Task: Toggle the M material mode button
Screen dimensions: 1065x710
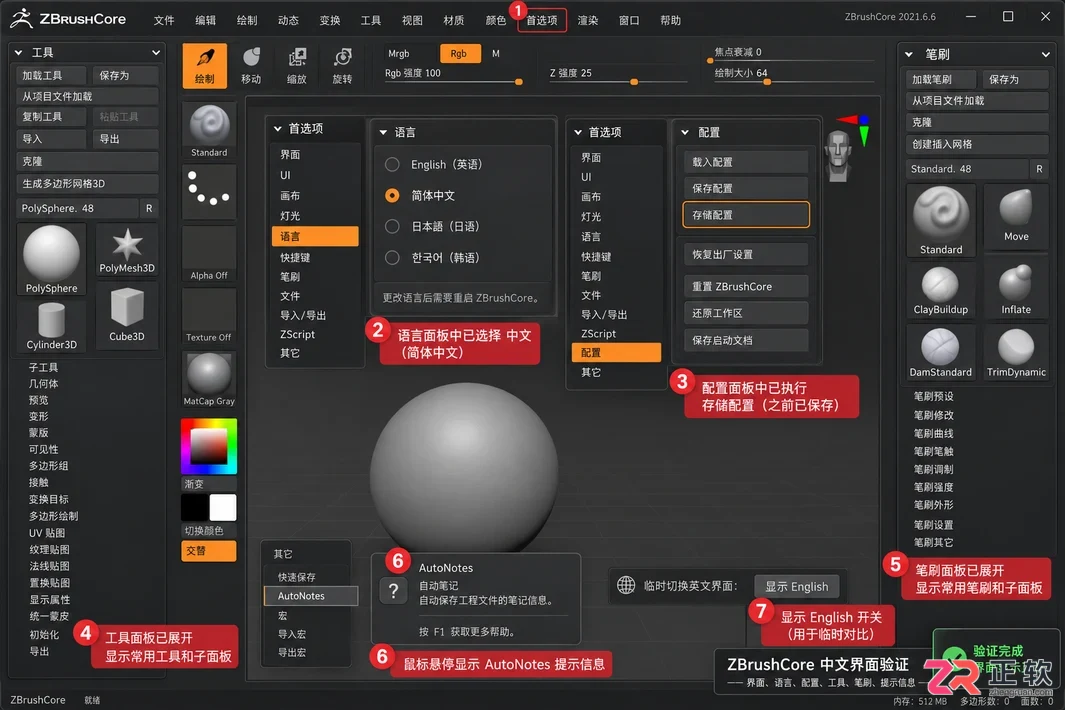Action: [496, 54]
